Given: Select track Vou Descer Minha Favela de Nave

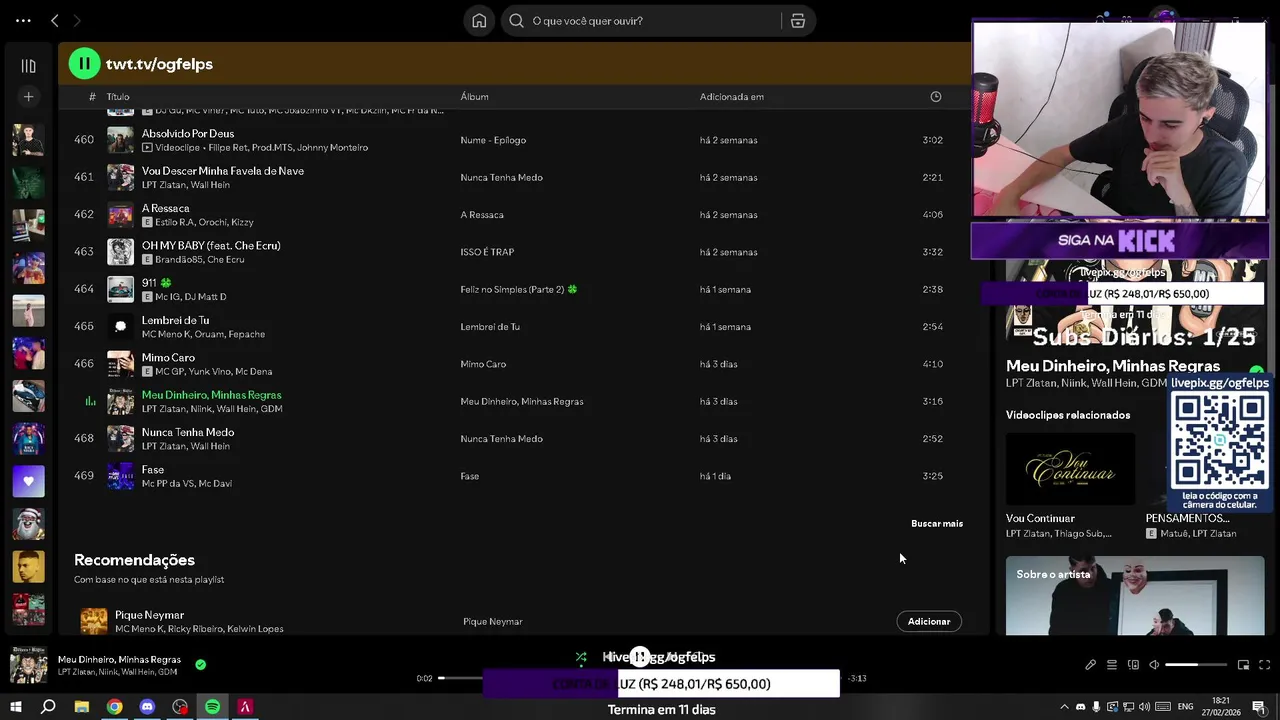Looking at the screenshot, I should tap(223, 171).
